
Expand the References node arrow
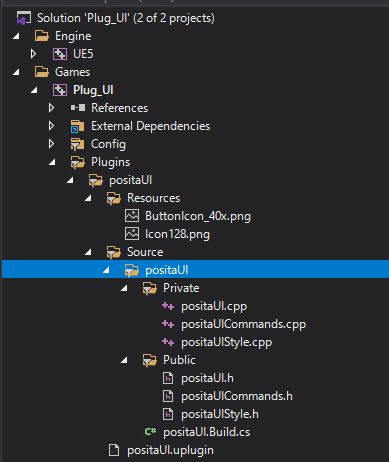click(x=51, y=108)
